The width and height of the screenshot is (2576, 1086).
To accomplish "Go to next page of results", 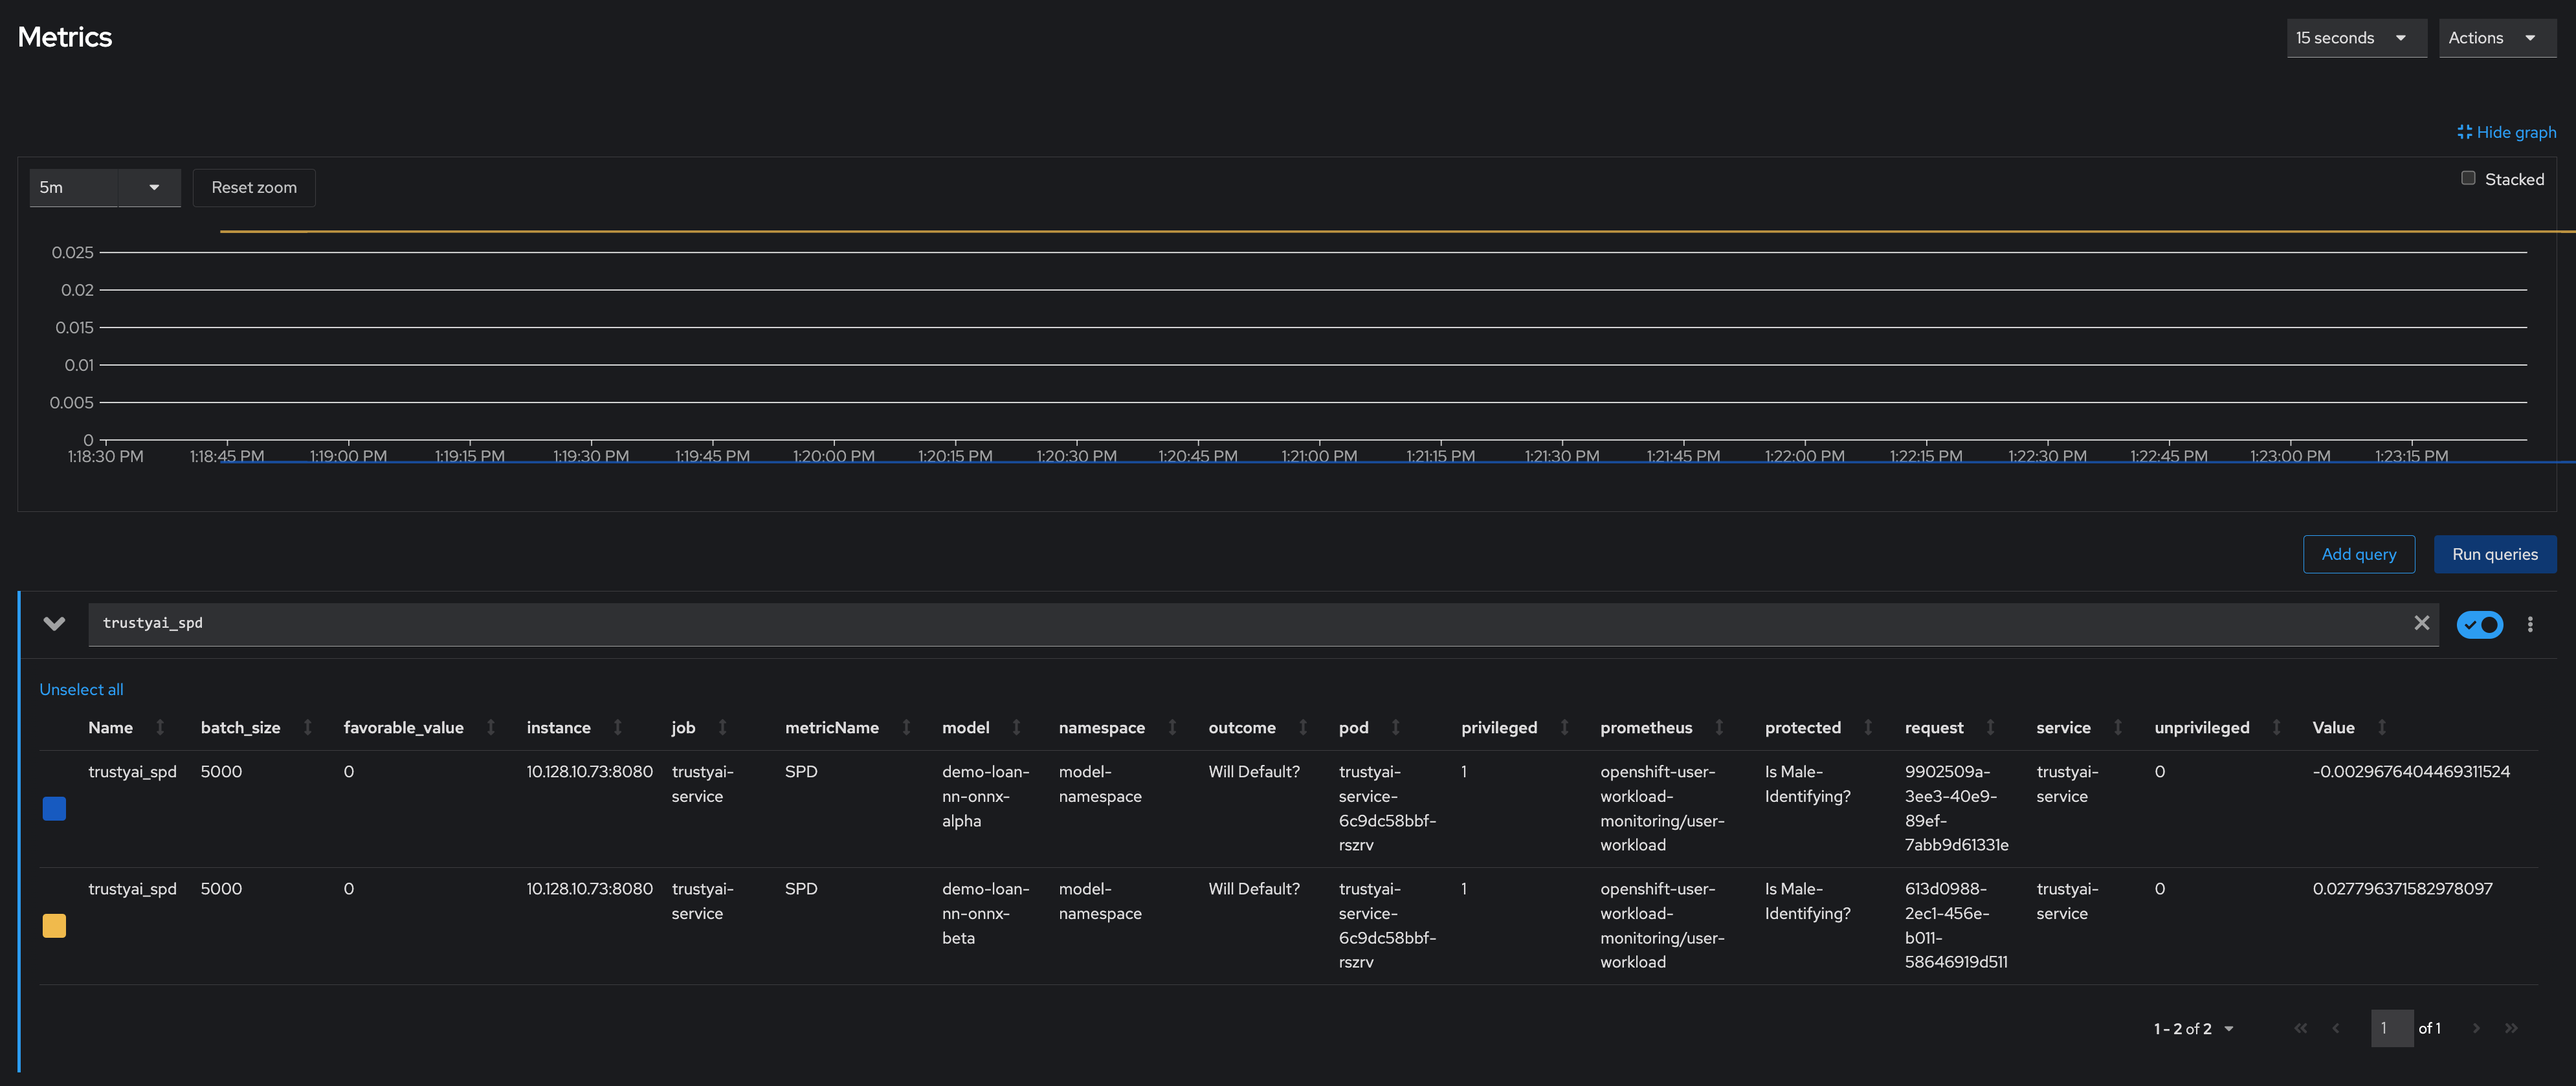I will click(x=2476, y=1028).
